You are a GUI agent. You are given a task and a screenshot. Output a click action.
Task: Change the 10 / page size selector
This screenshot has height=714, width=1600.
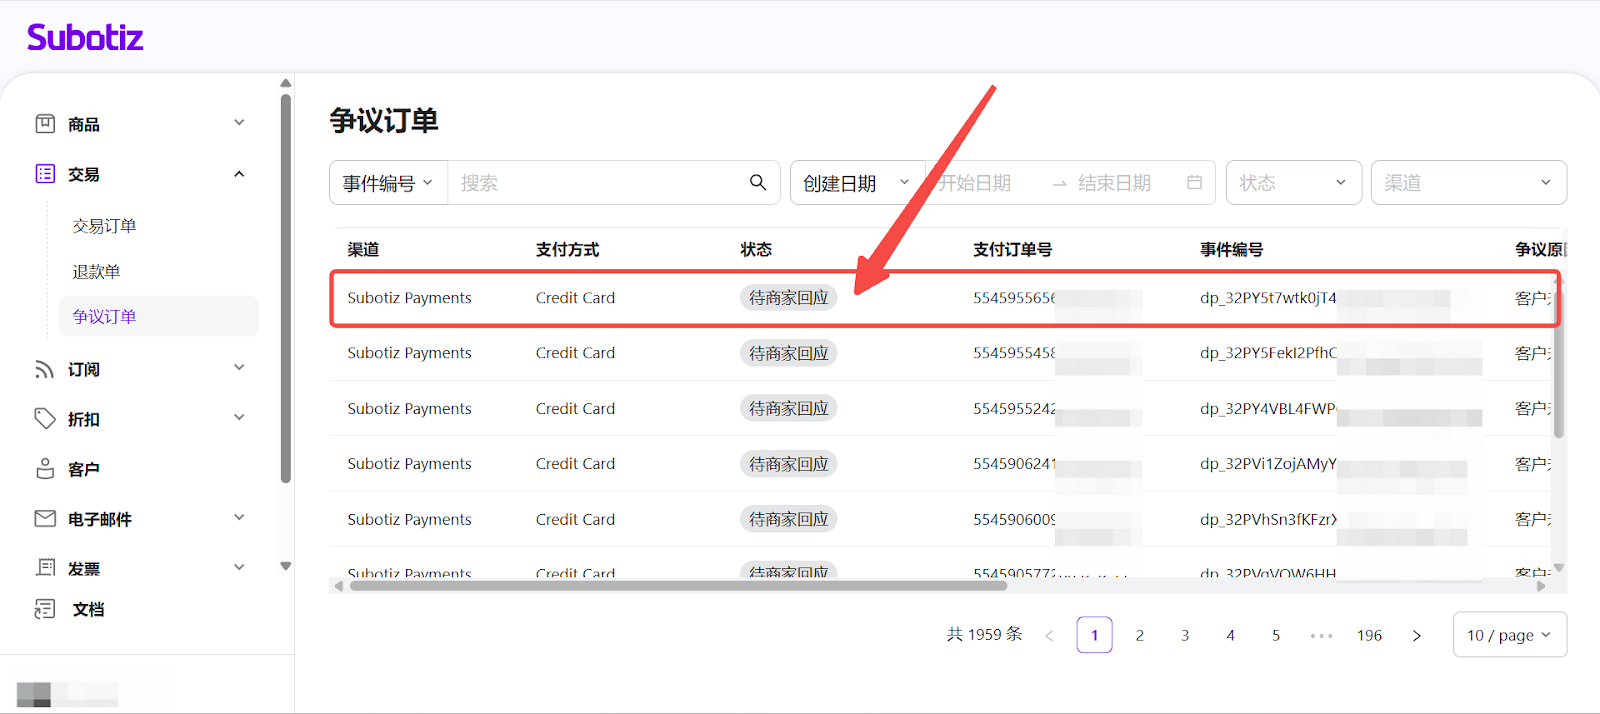point(1508,635)
